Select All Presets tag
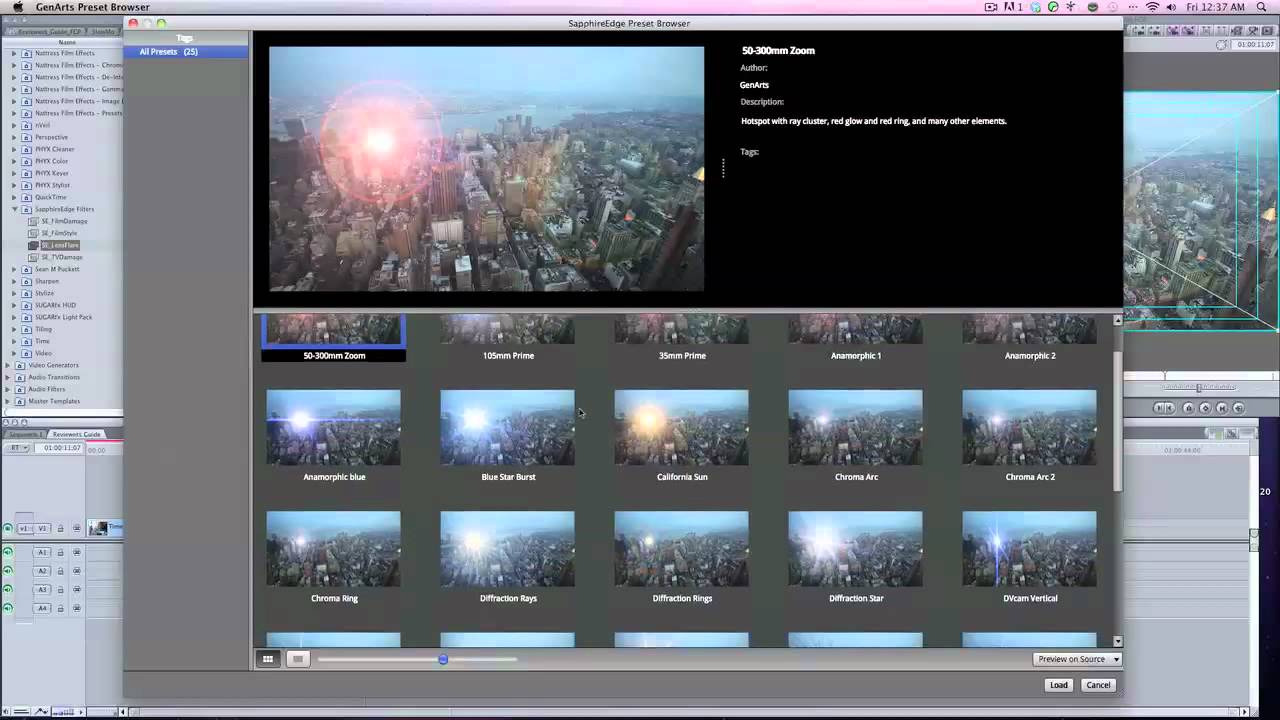This screenshot has width=1280, height=720. click(x=185, y=51)
